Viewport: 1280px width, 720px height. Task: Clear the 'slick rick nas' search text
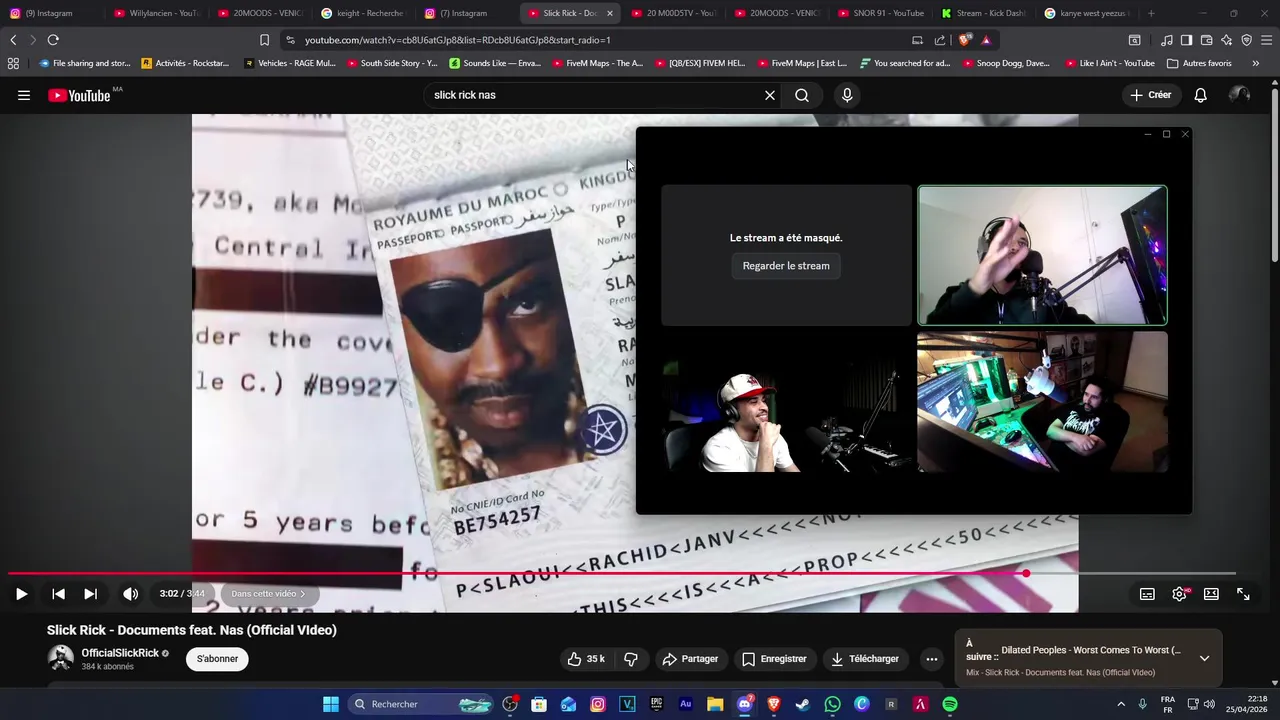pos(770,95)
